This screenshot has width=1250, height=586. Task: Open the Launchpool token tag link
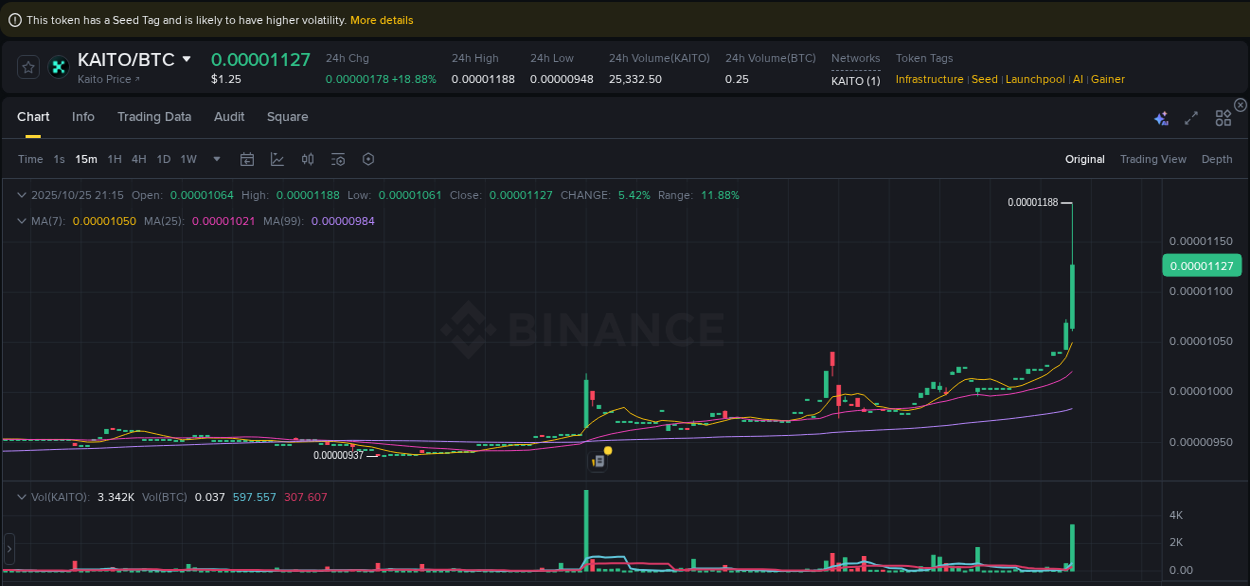1035,78
